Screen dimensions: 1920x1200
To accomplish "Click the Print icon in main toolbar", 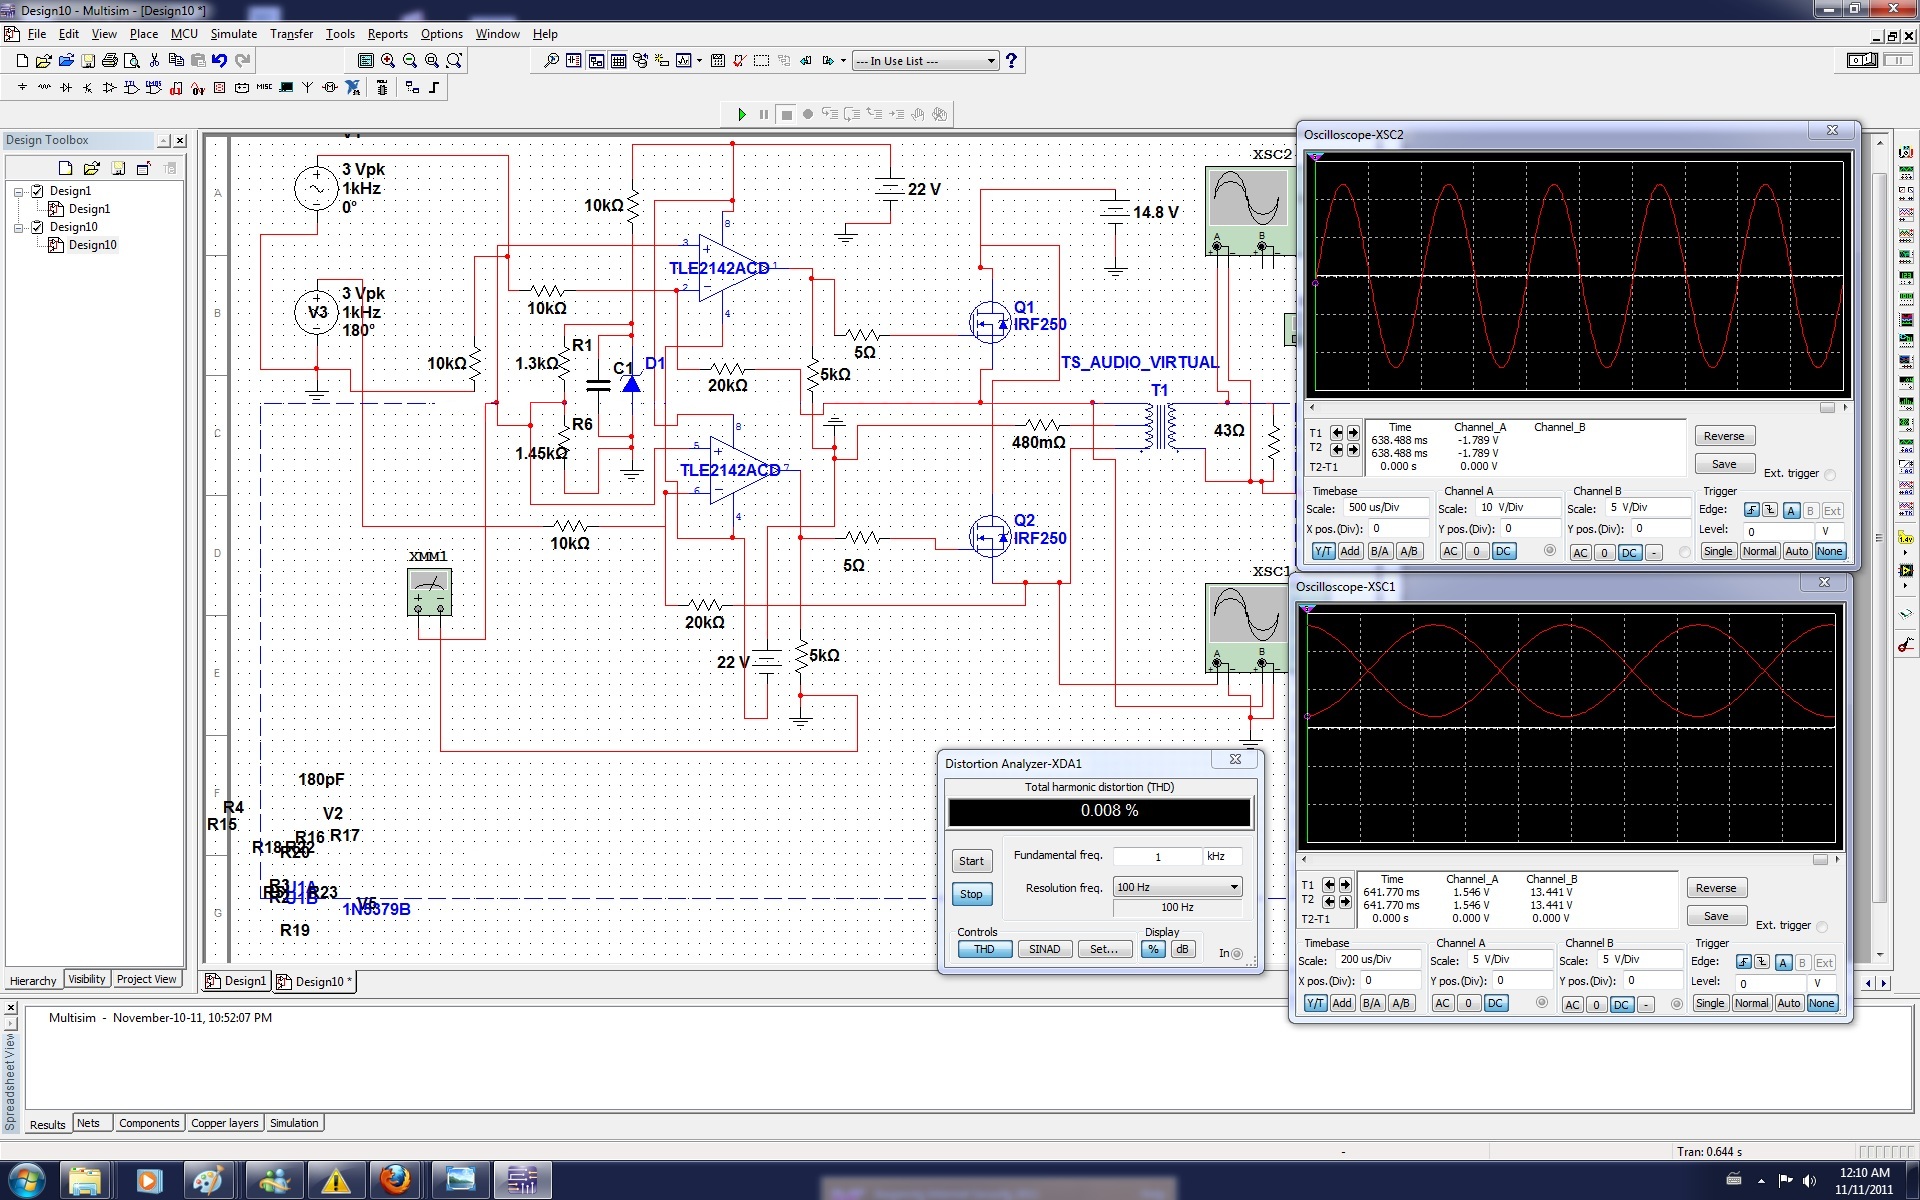I will [110, 61].
